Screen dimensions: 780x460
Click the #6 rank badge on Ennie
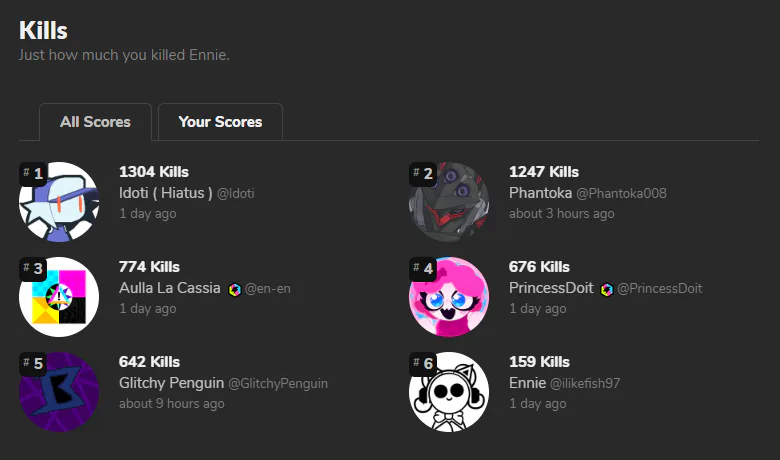(423, 364)
